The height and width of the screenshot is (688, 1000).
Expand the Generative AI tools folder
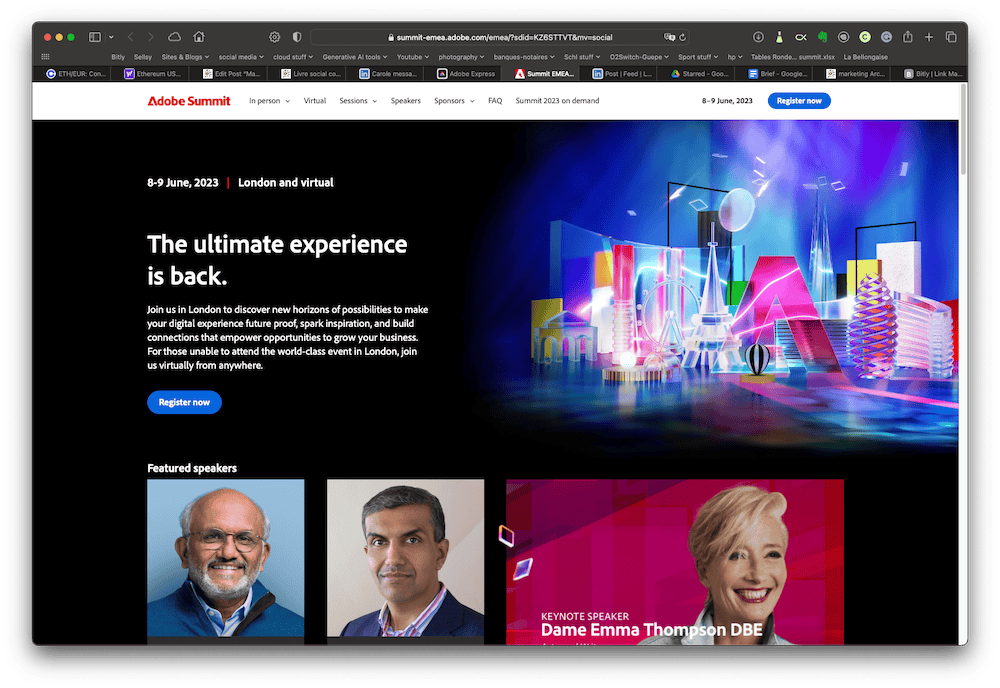[x=355, y=57]
